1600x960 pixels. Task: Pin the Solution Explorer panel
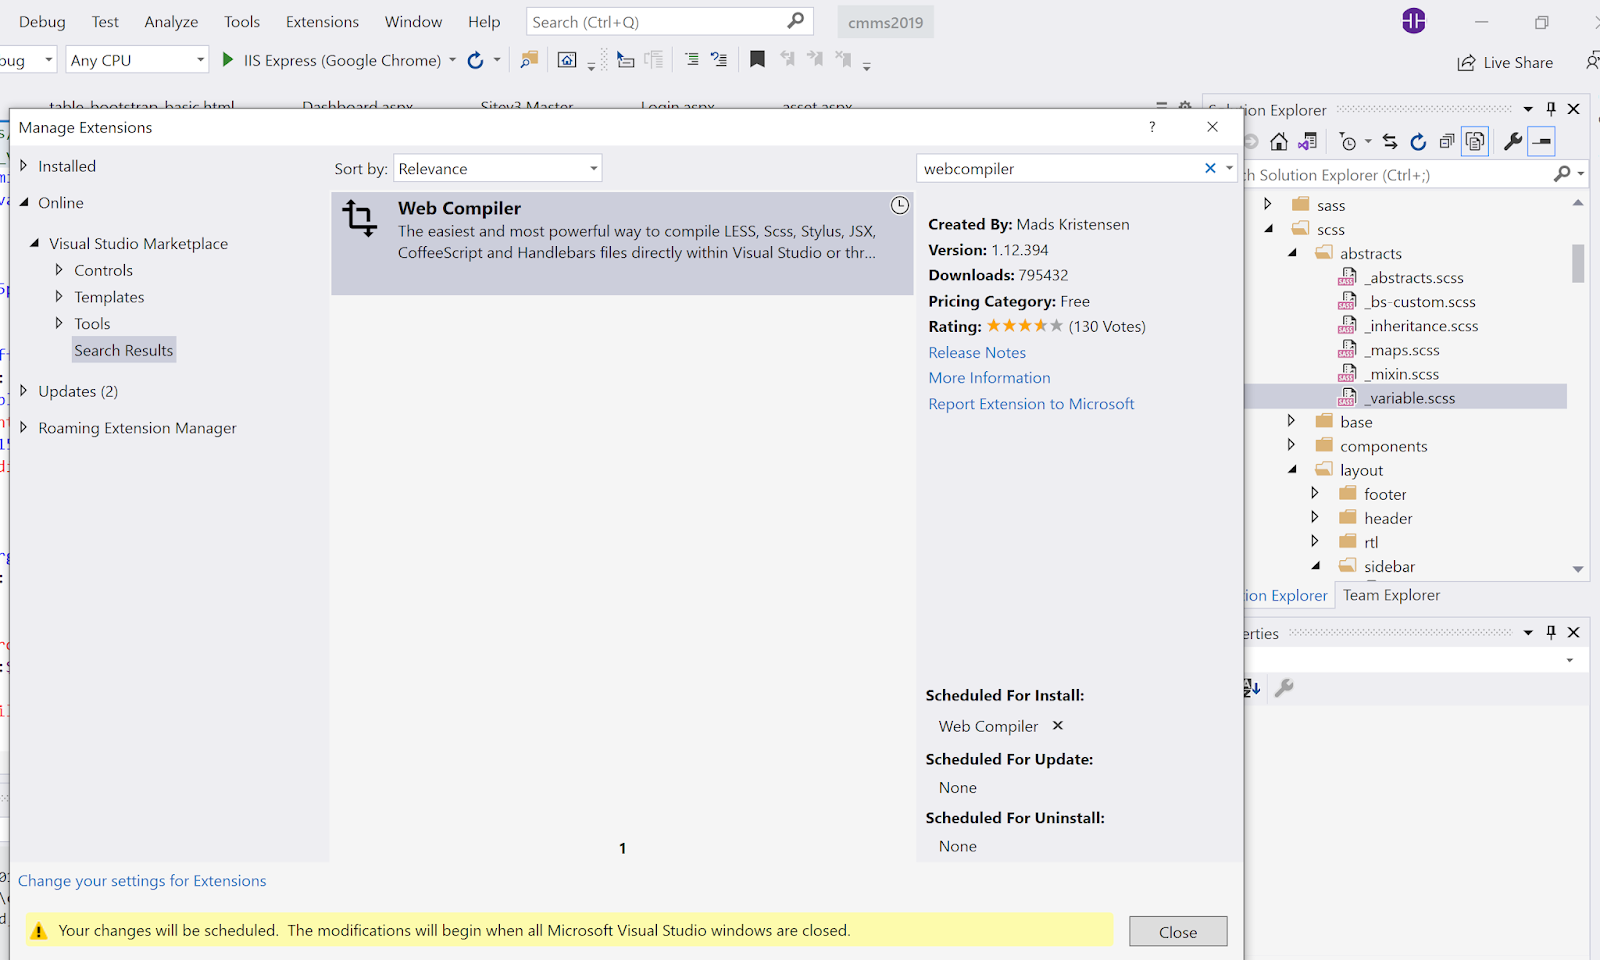point(1551,109)
